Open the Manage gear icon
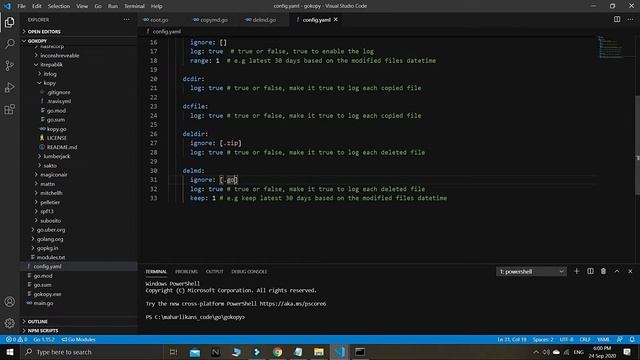640x360 pixels. [9, 323]
